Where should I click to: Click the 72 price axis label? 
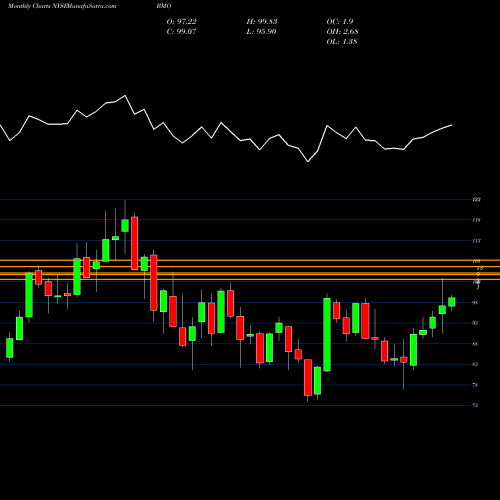[x=475, y=406]
